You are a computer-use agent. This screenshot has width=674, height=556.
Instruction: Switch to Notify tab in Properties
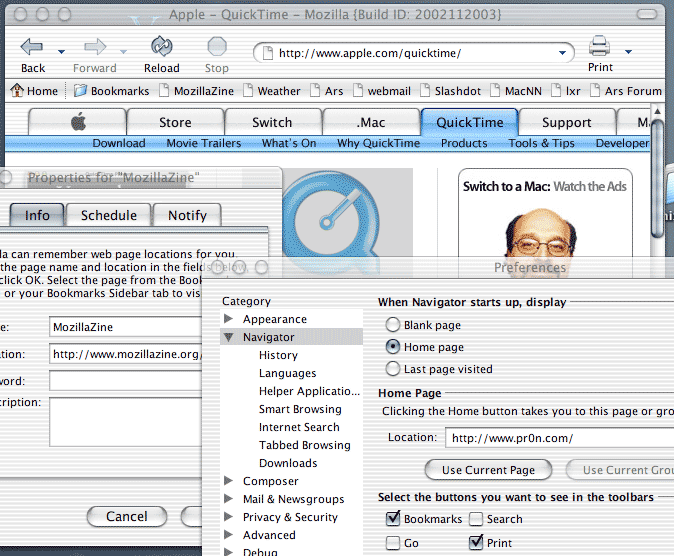(x=187, y=215)
